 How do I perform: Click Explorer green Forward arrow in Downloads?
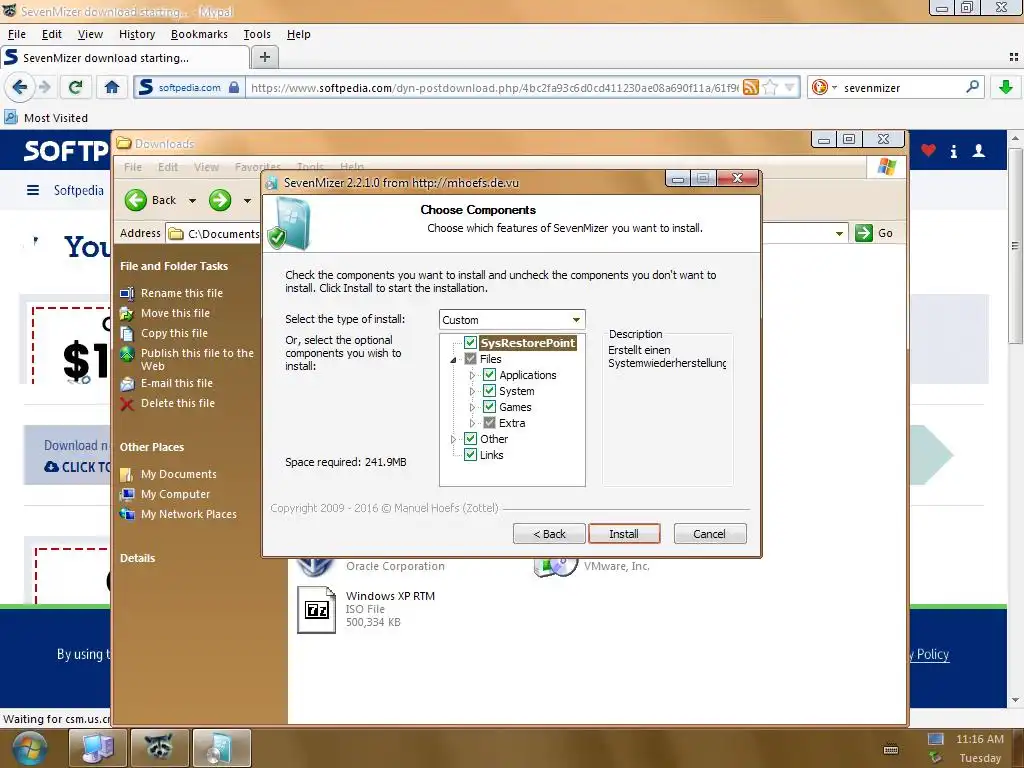[x=220, y=200]
